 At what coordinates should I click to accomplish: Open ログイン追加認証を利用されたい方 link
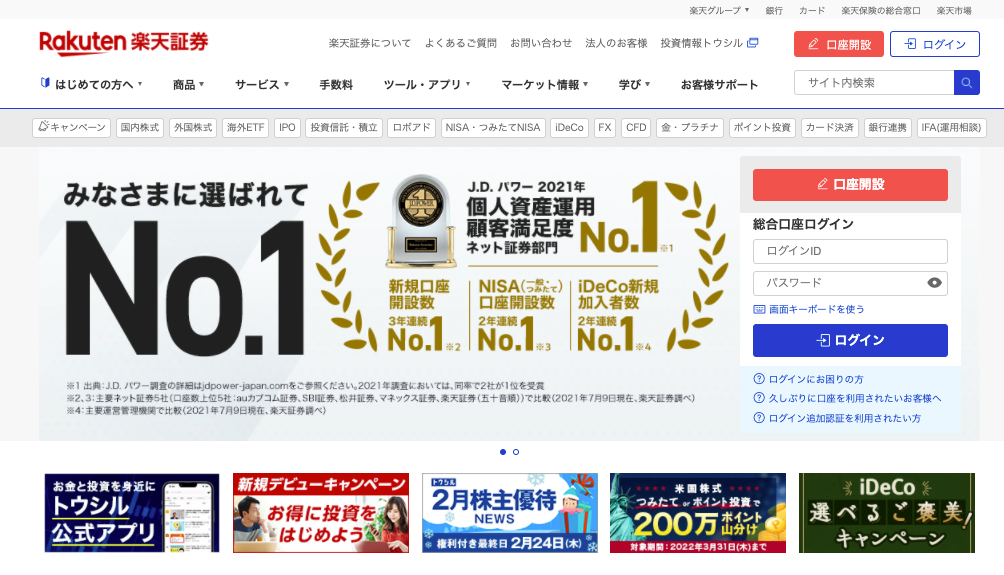(x=845, y=418)
